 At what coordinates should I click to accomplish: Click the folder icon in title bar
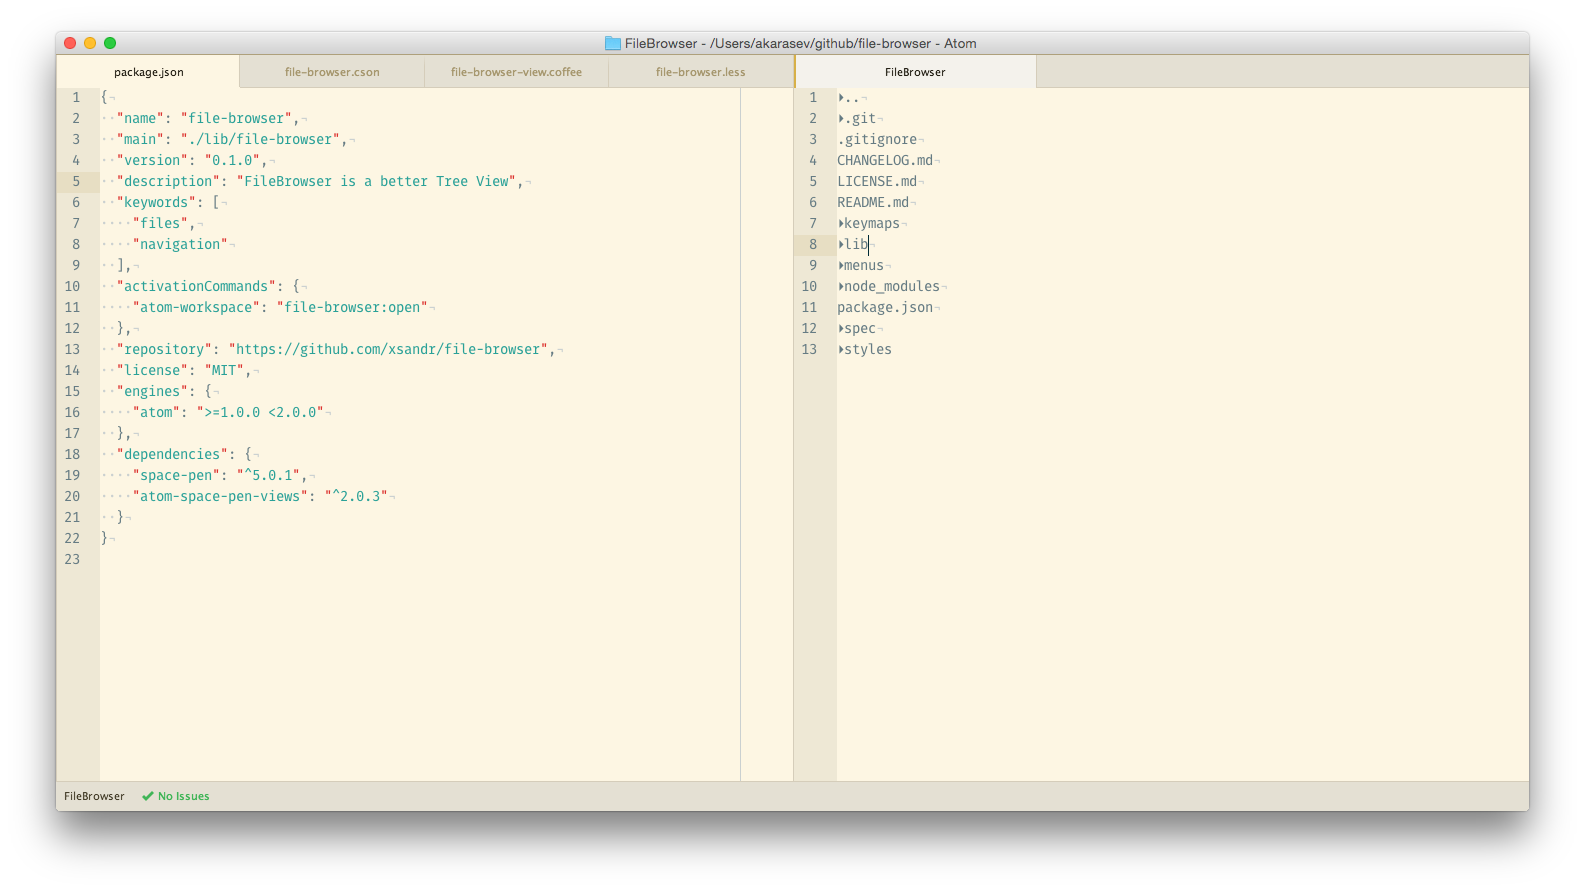[613, 43]
